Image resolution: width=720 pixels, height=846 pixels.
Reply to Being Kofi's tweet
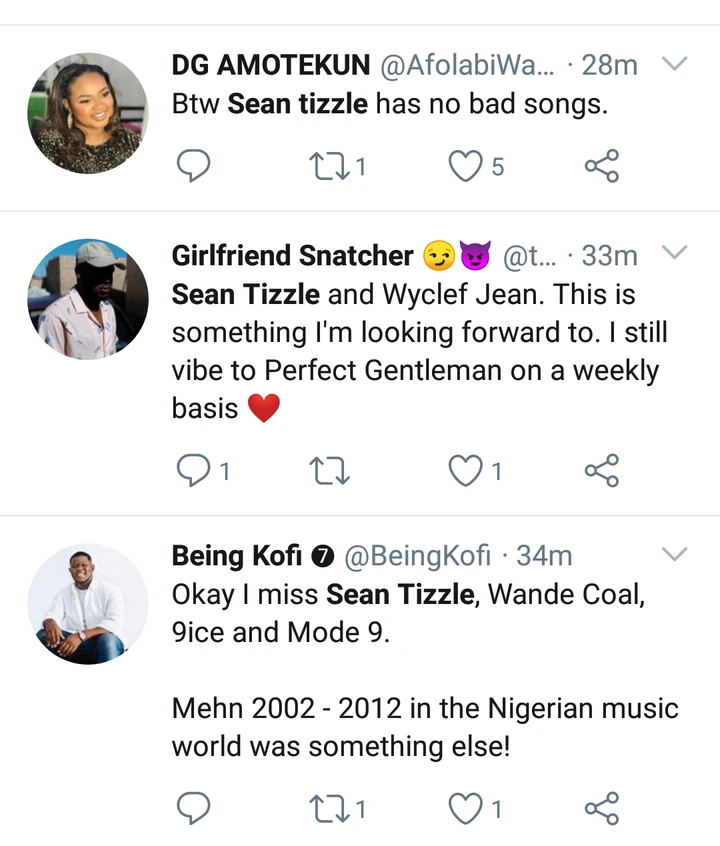[193, 808]
